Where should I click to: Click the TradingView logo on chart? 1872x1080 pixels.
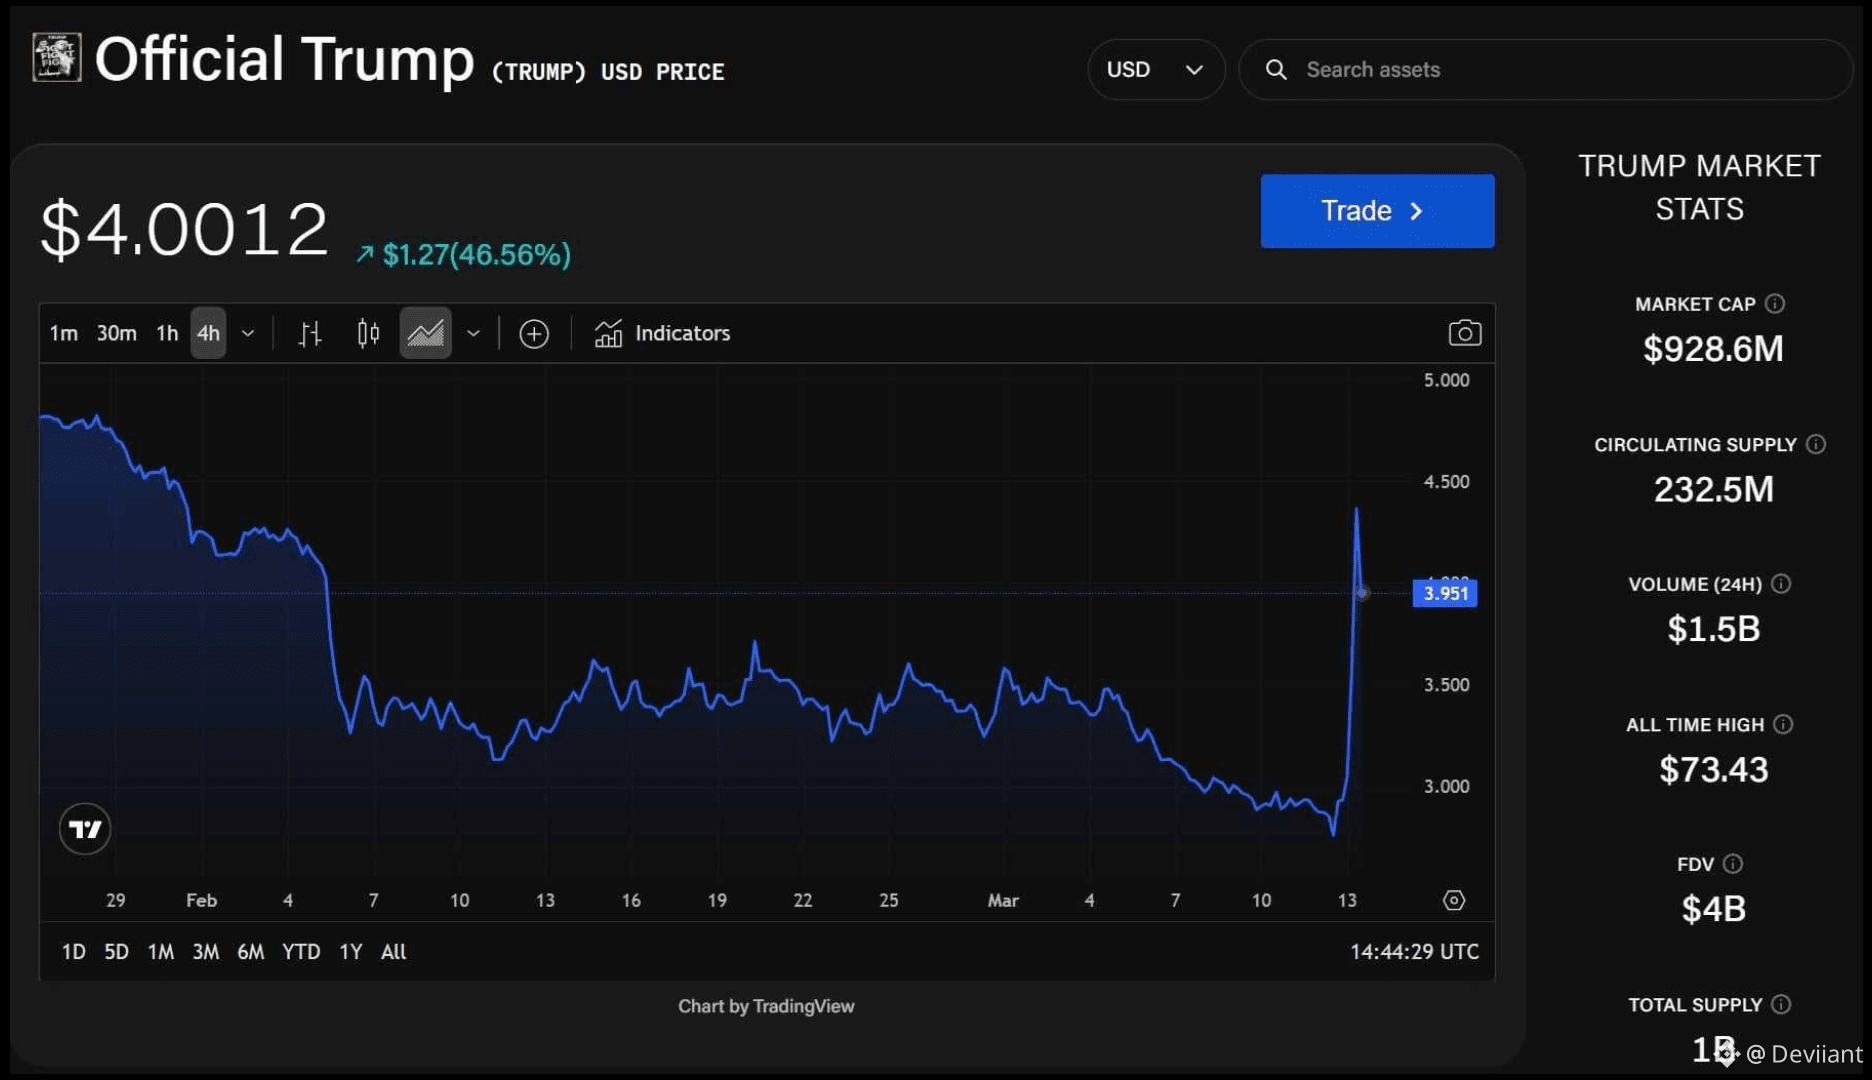[85, 829]
